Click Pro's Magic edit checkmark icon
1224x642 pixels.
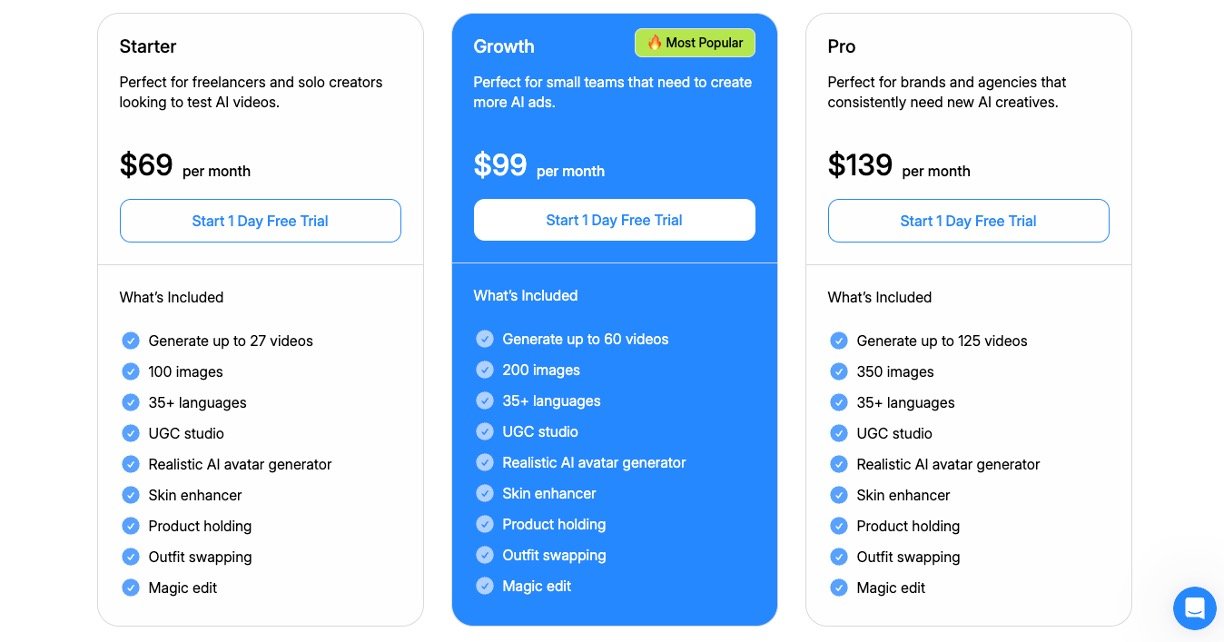(x=839, y=588)
